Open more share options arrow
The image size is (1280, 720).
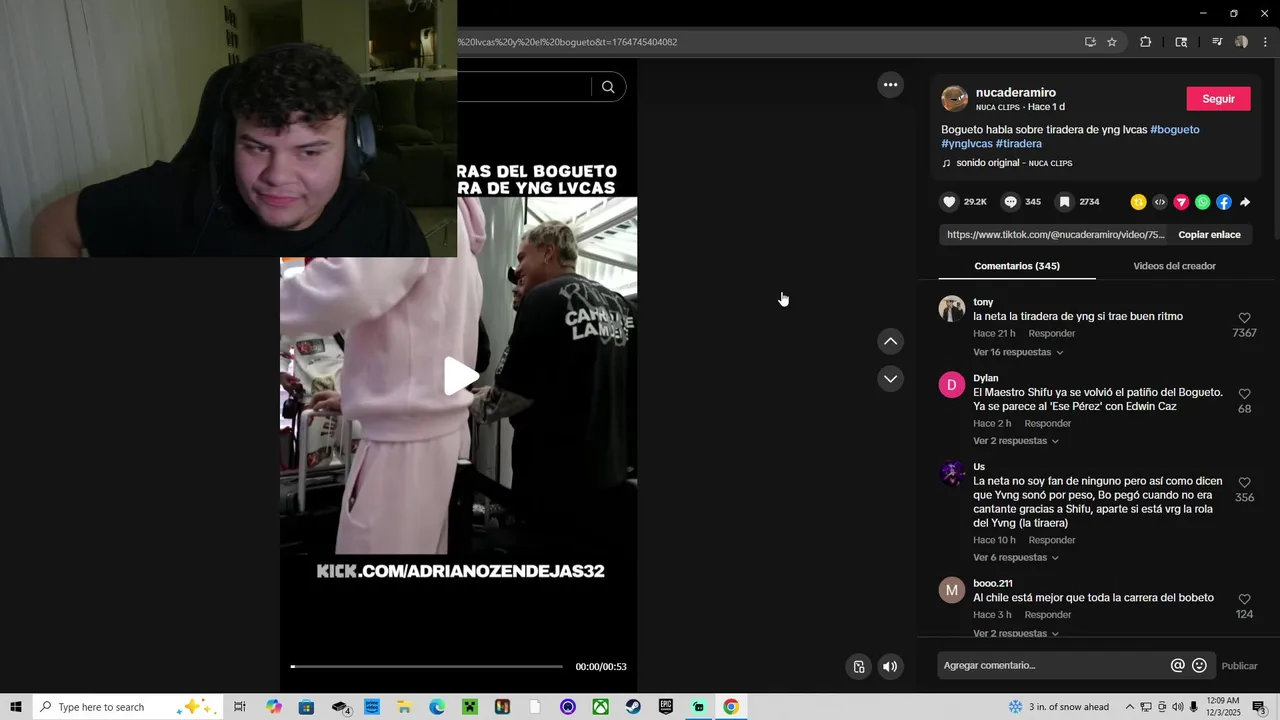tap(1245, 202)
